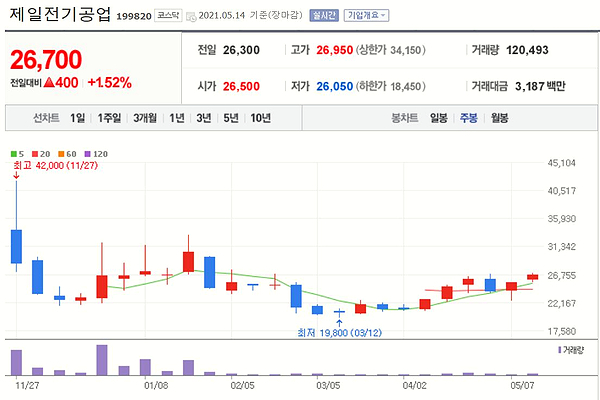Select the 1일 line chart tab

click(x=77, y=118)
